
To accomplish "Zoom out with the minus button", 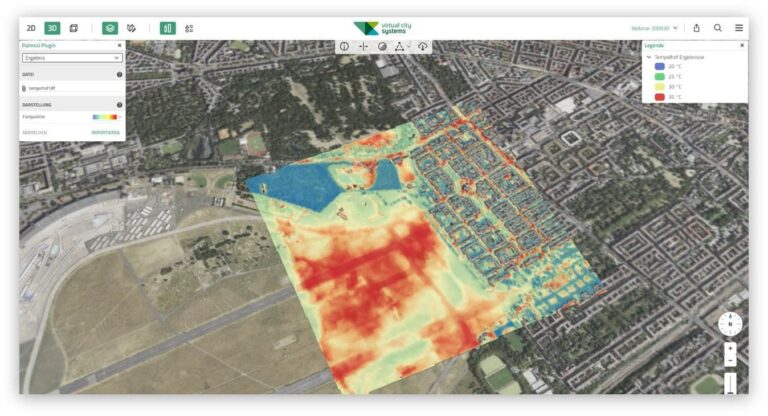I will 730,361.
